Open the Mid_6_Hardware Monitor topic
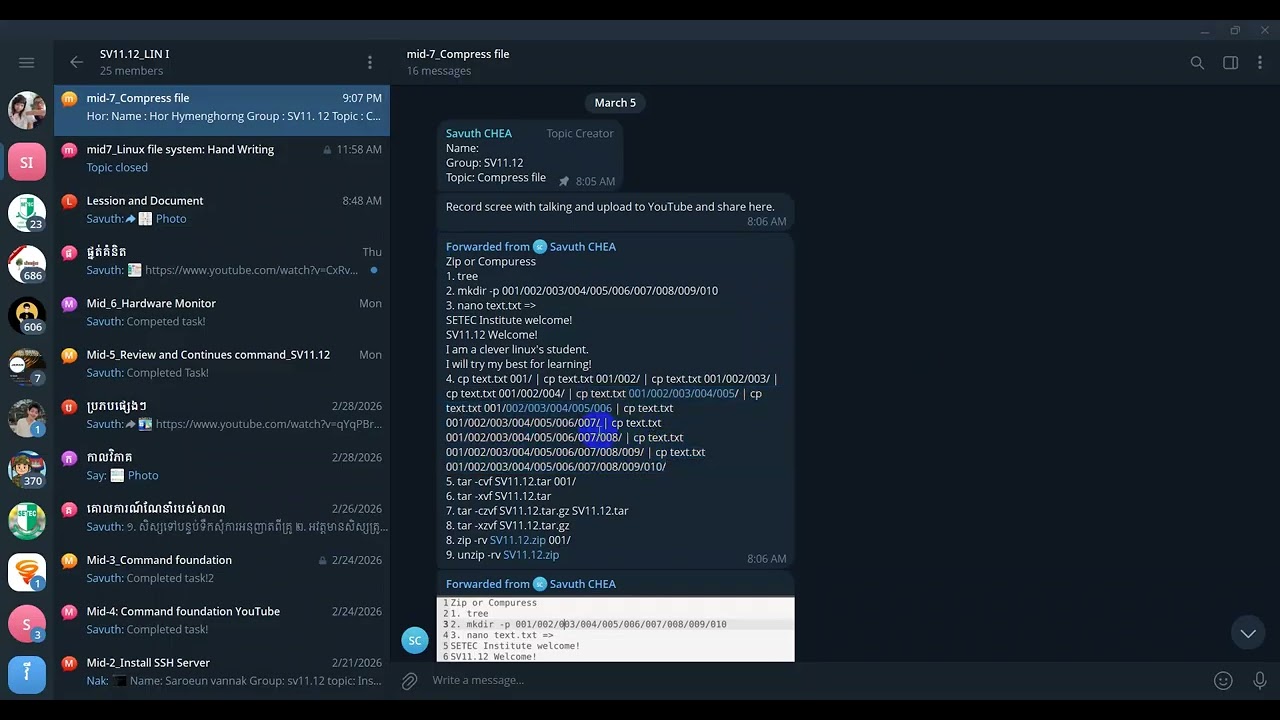The image size is (1280, 720). pos(222,312)
